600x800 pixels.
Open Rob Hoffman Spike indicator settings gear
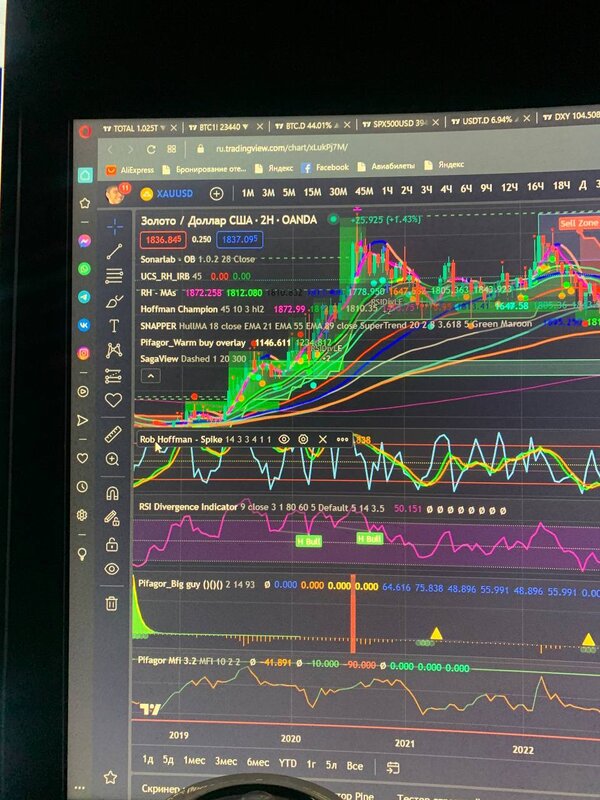303,439
